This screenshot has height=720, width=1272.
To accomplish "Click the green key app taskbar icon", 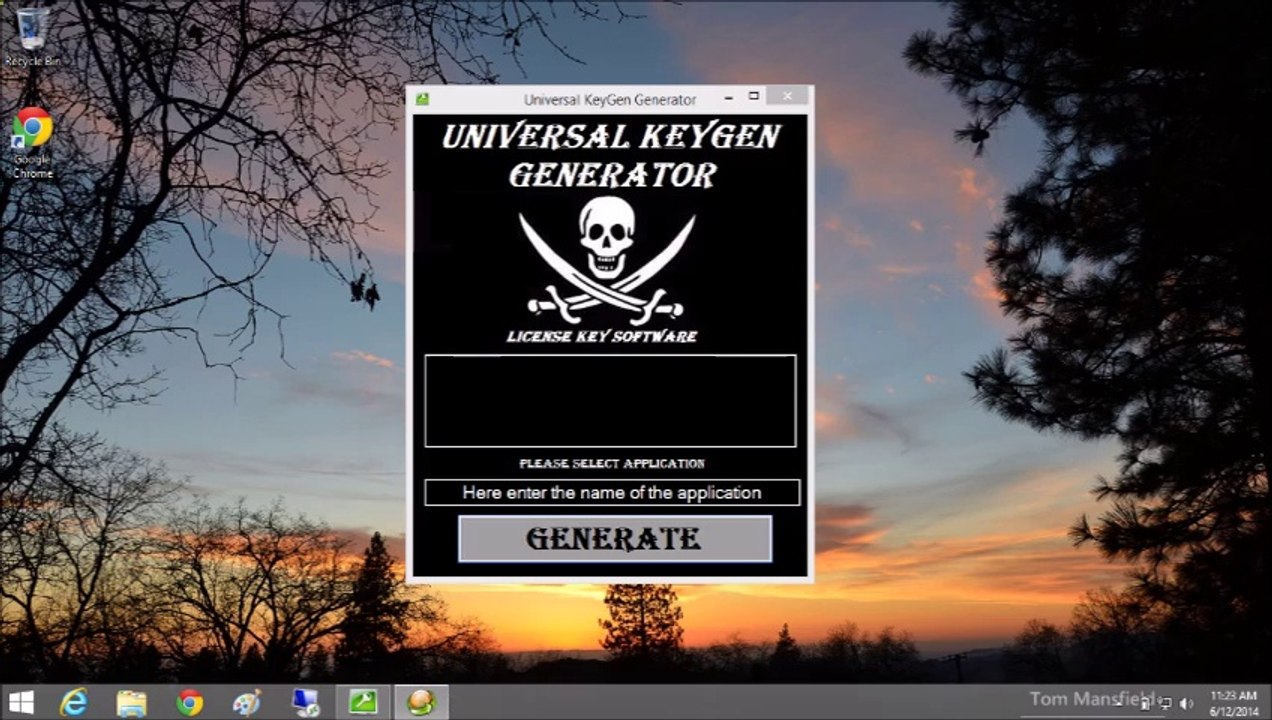I will pyautogui.click(x=363, y=702).
